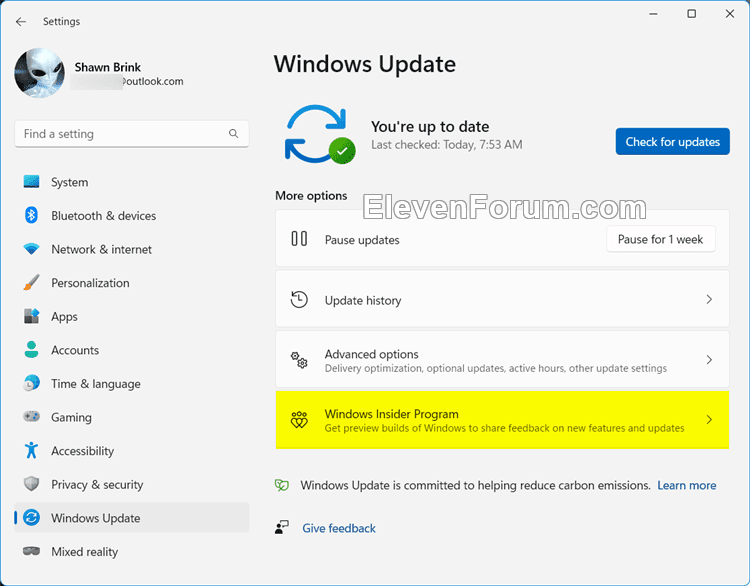Click the back arrow in Settings header
The width and height of the screenshot is (750, 586).
click(x=21, y=22)
